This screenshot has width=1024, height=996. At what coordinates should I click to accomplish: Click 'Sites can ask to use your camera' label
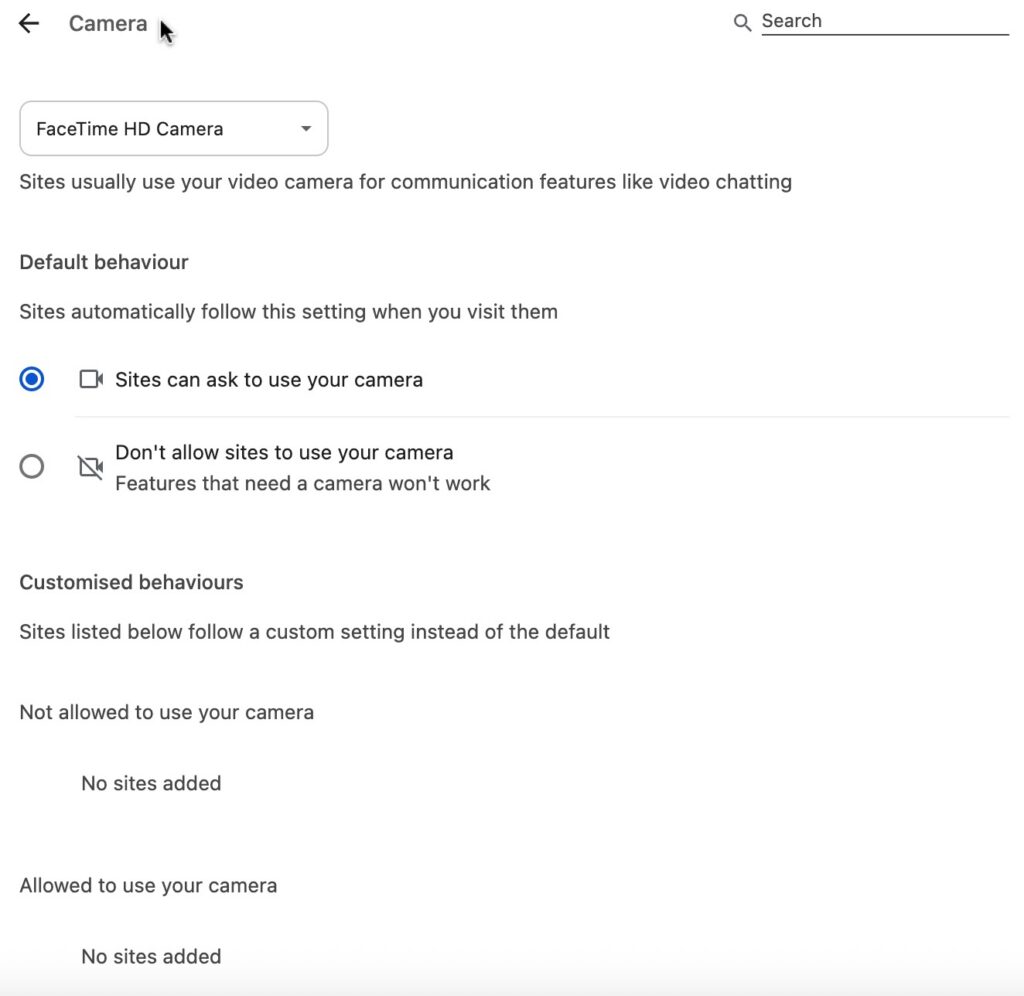click(269, 380)
